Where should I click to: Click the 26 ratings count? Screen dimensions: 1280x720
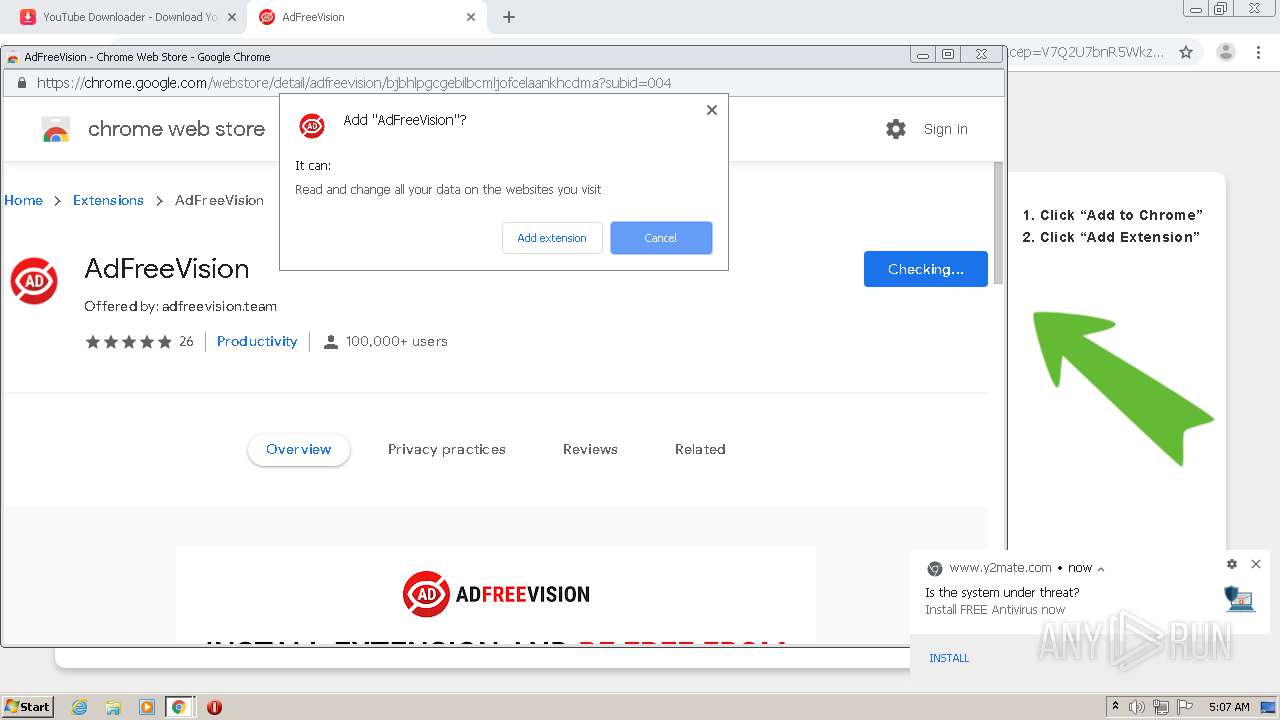pos(186,341)
